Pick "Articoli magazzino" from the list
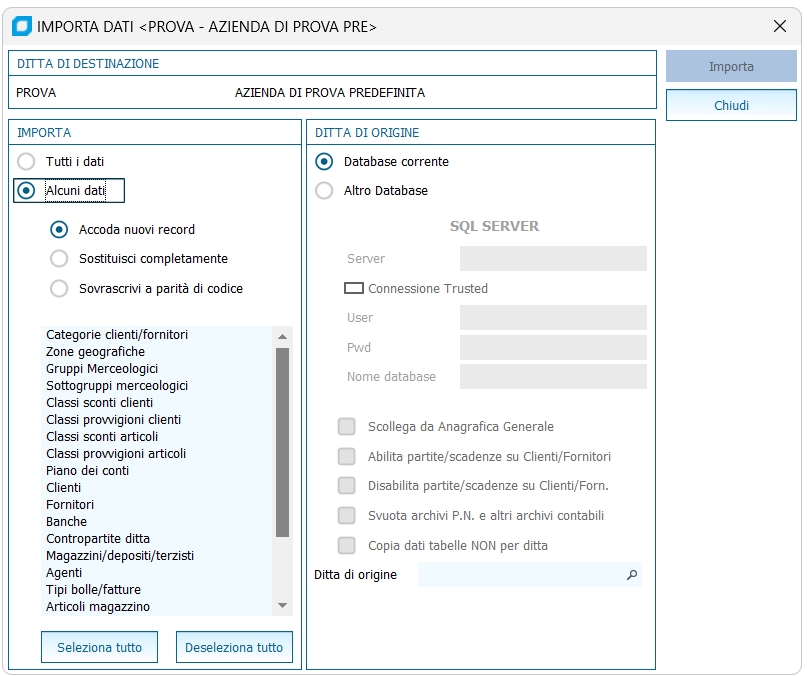This screenshot has height=676, width=807. tap(98, 607)
